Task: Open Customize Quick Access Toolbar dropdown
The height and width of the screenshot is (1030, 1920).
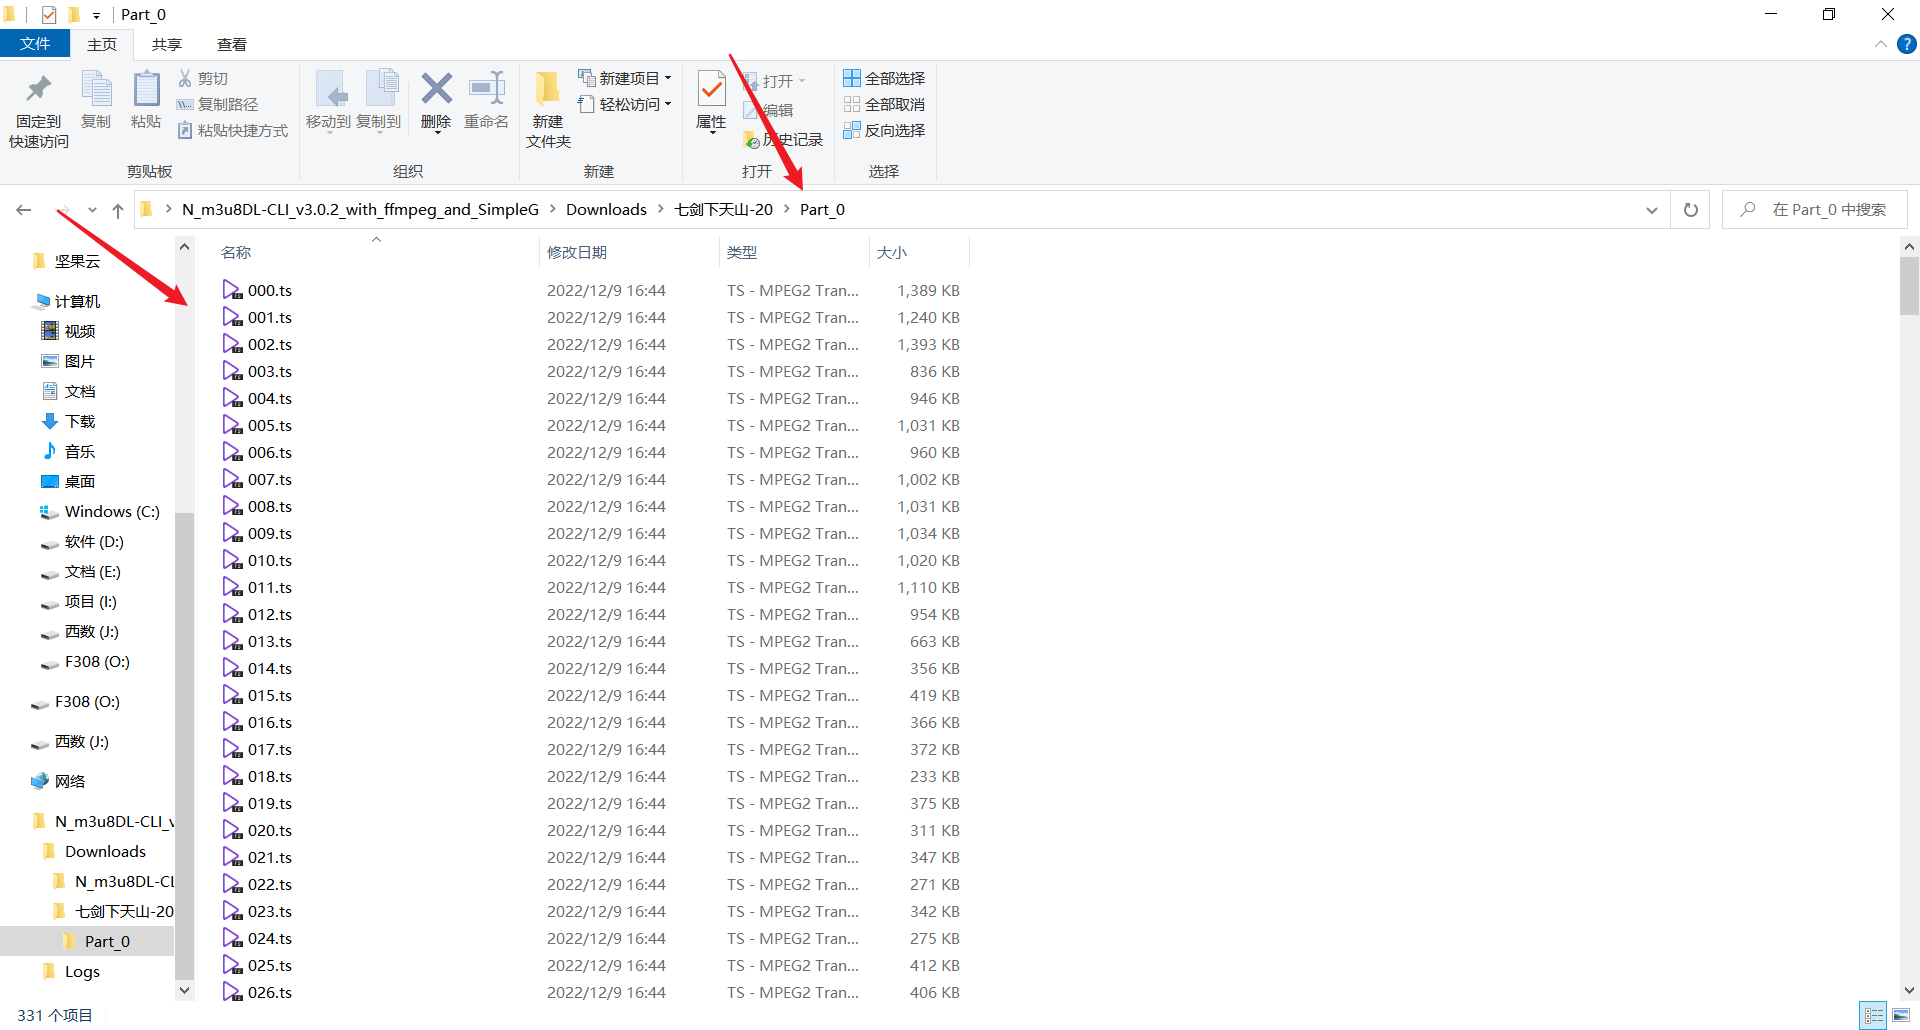Action: (96, 15)
